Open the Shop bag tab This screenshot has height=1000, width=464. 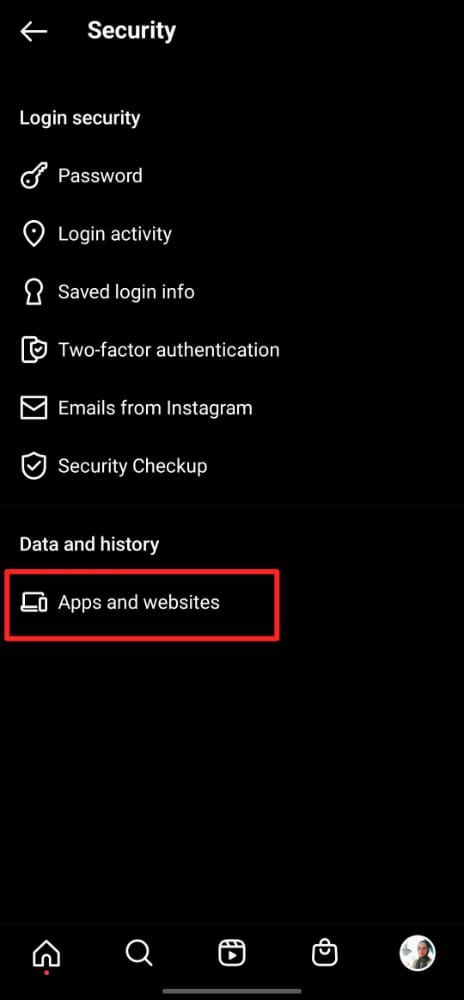point(324,953)
